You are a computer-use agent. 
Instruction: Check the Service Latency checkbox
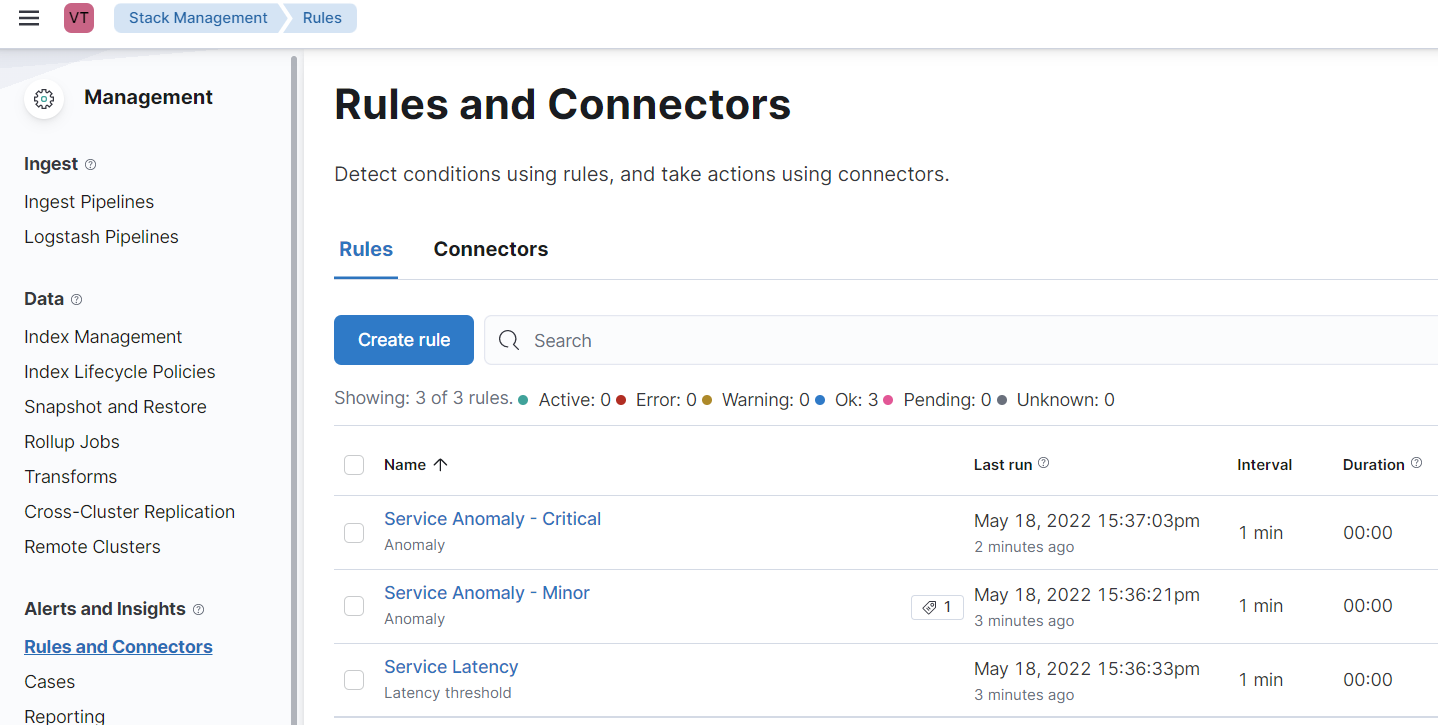[x=354, y=679]
